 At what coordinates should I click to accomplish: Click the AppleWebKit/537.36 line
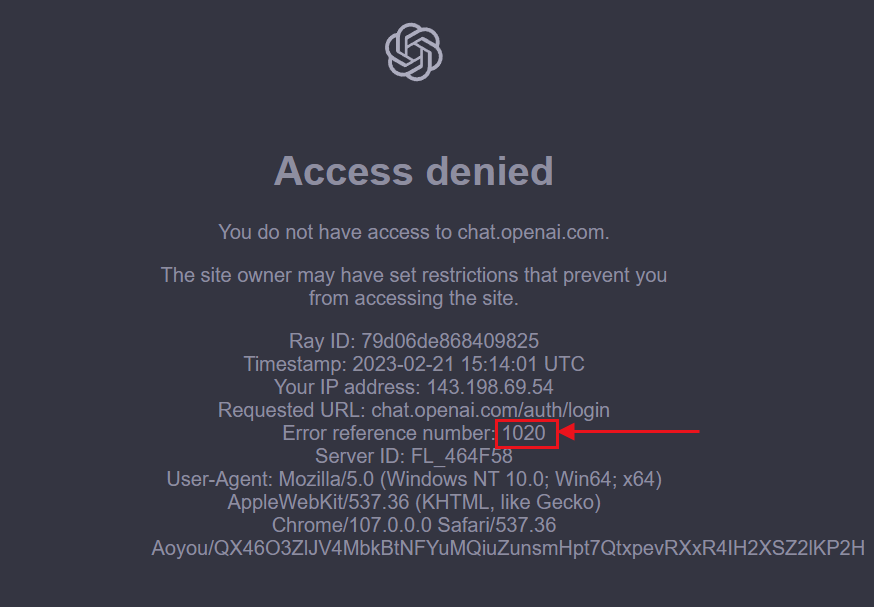pyautogui.click(x=414, y=502)
